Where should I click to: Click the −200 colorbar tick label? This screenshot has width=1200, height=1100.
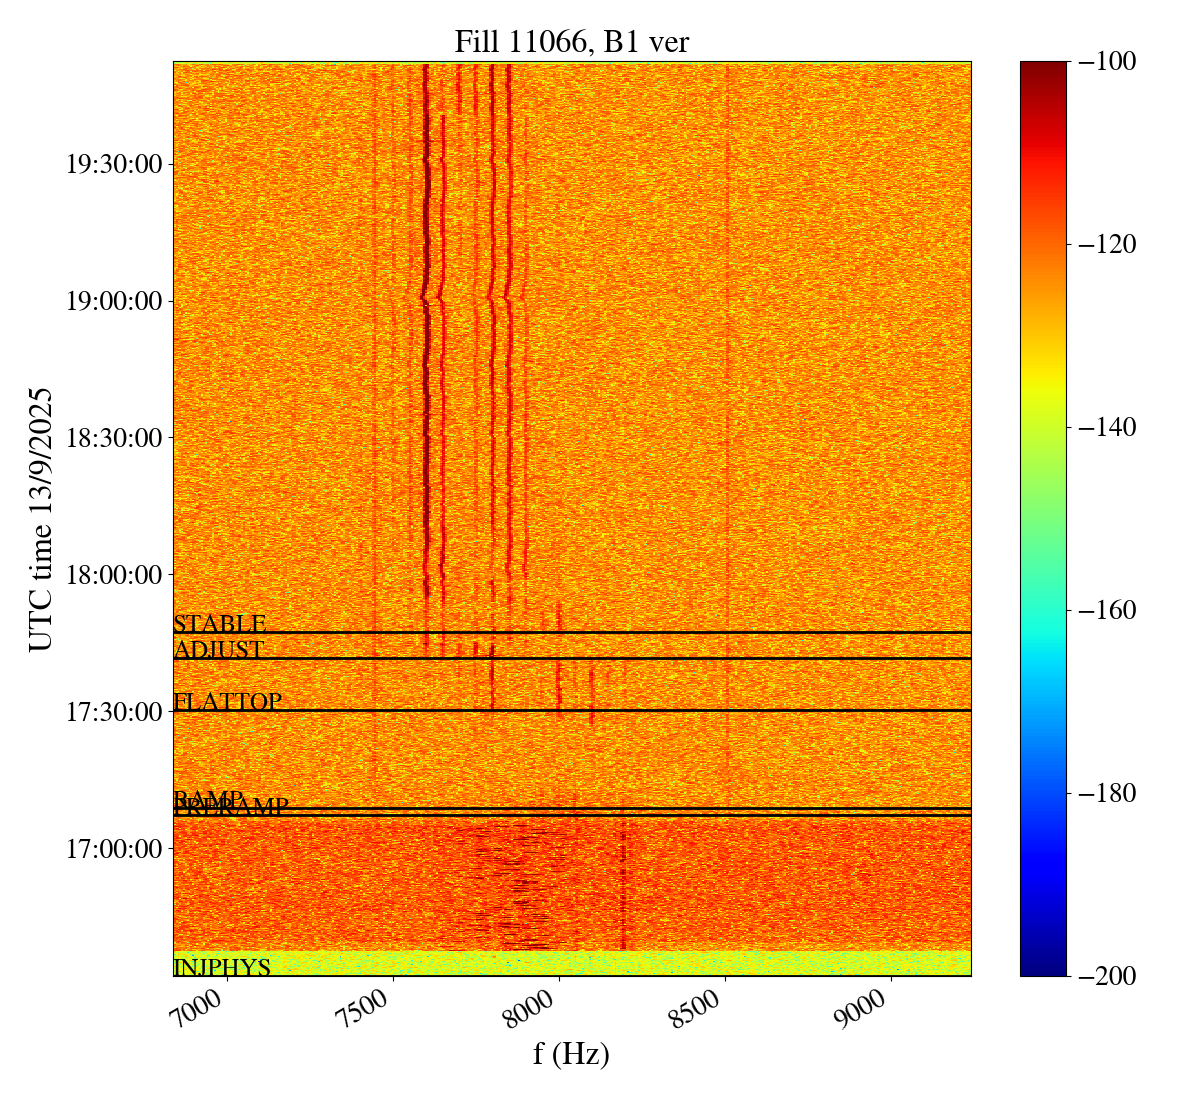click(x=1106, y=976)
